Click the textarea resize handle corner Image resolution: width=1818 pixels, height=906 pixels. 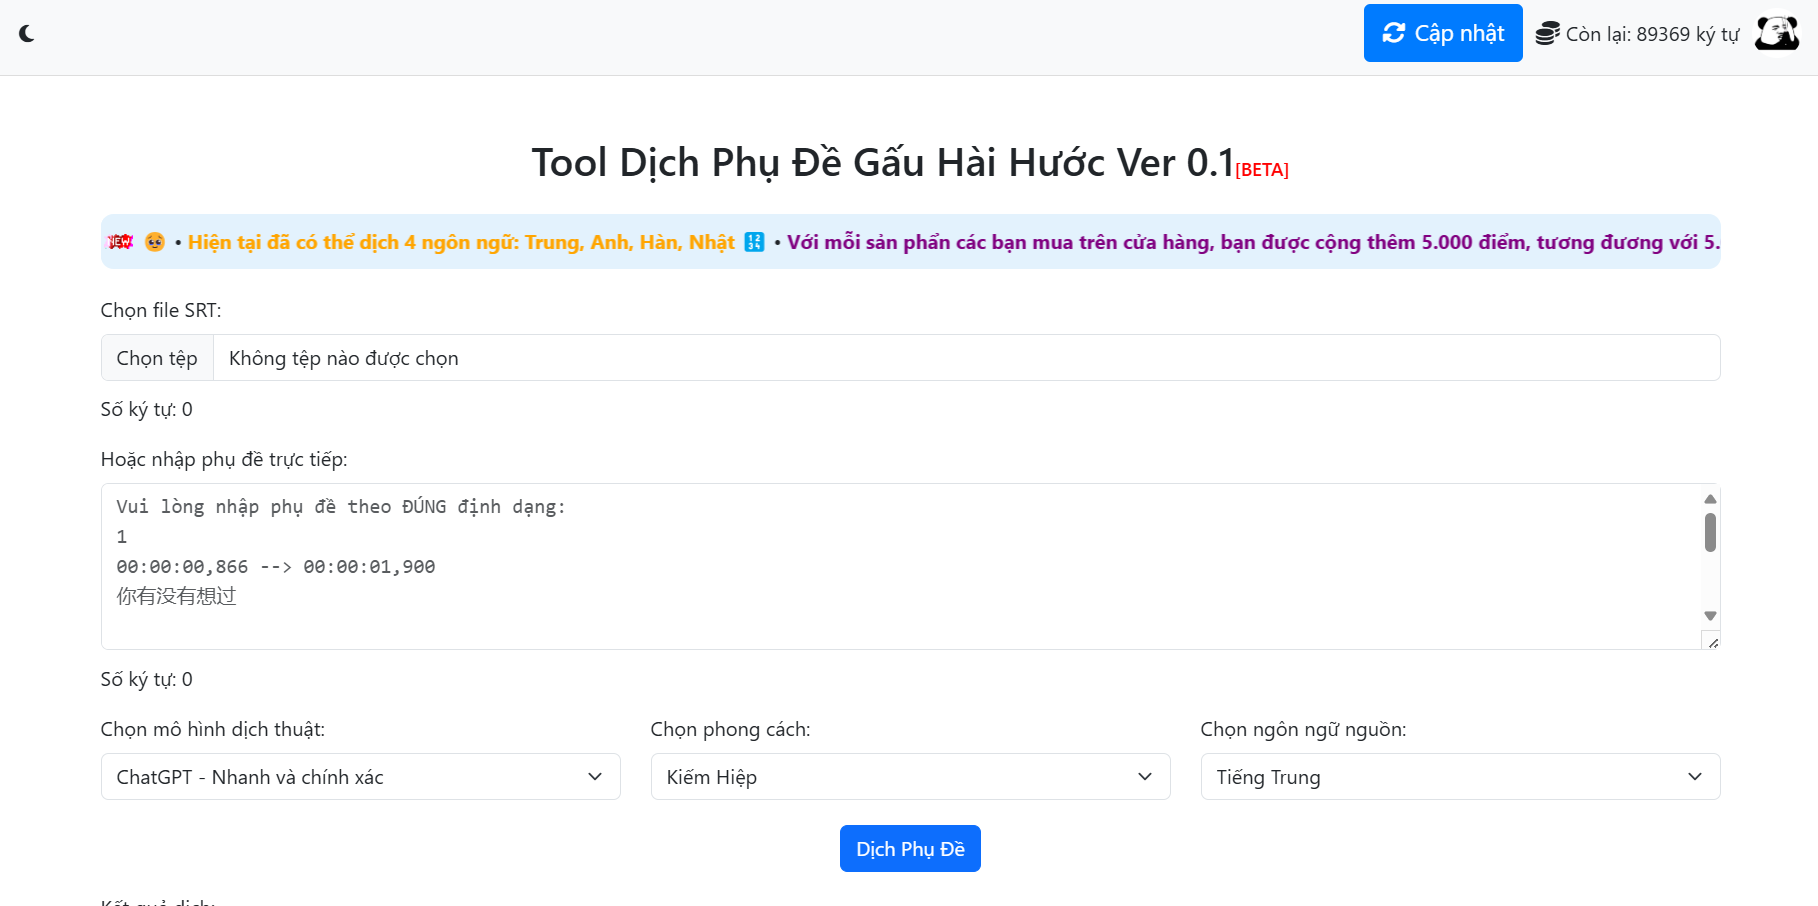(x=1713, y=643)
